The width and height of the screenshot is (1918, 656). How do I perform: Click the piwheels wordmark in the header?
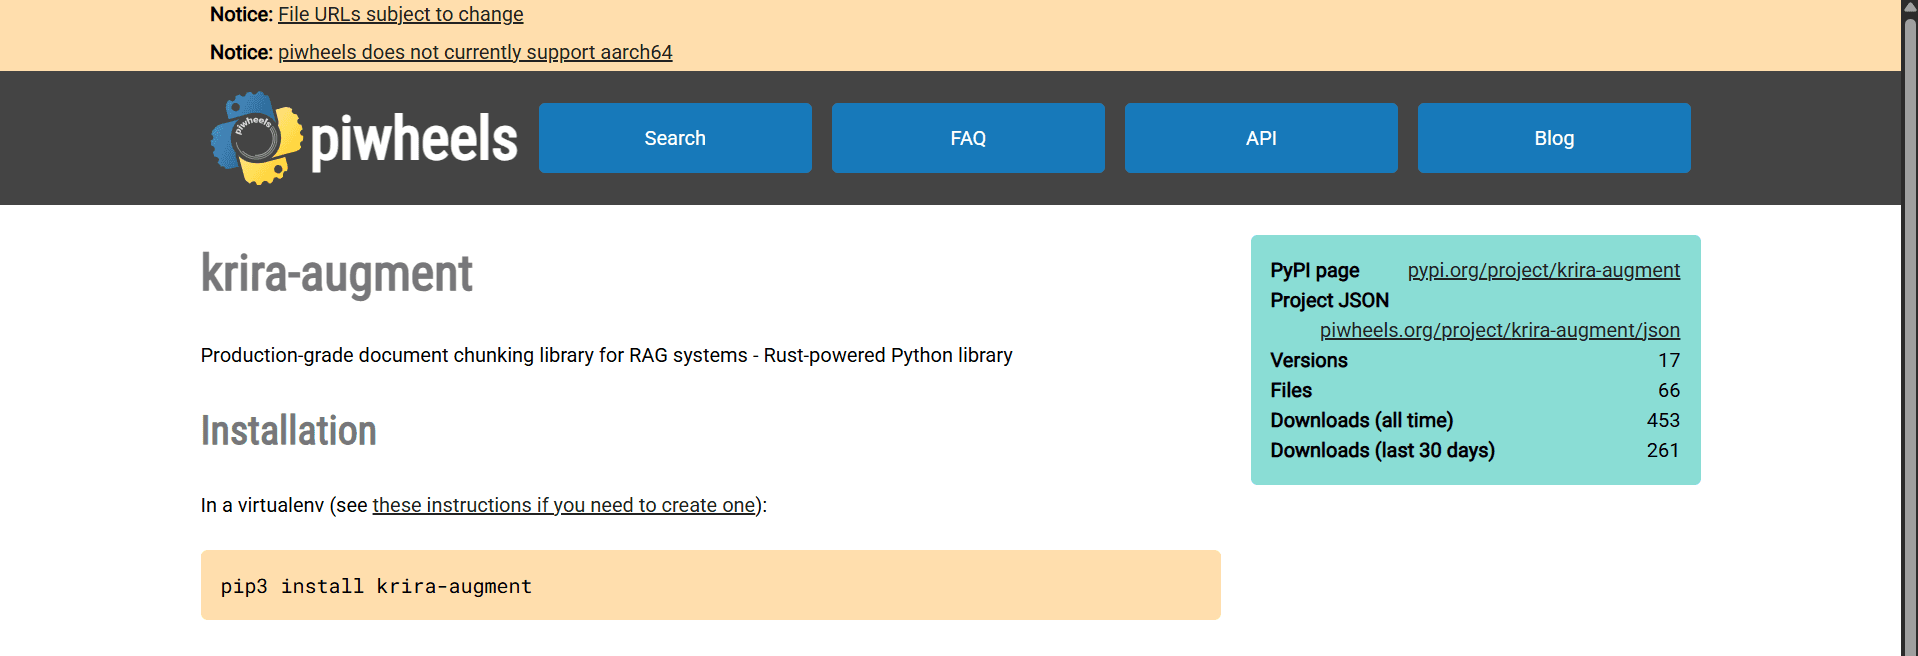[x=414, y=139]
